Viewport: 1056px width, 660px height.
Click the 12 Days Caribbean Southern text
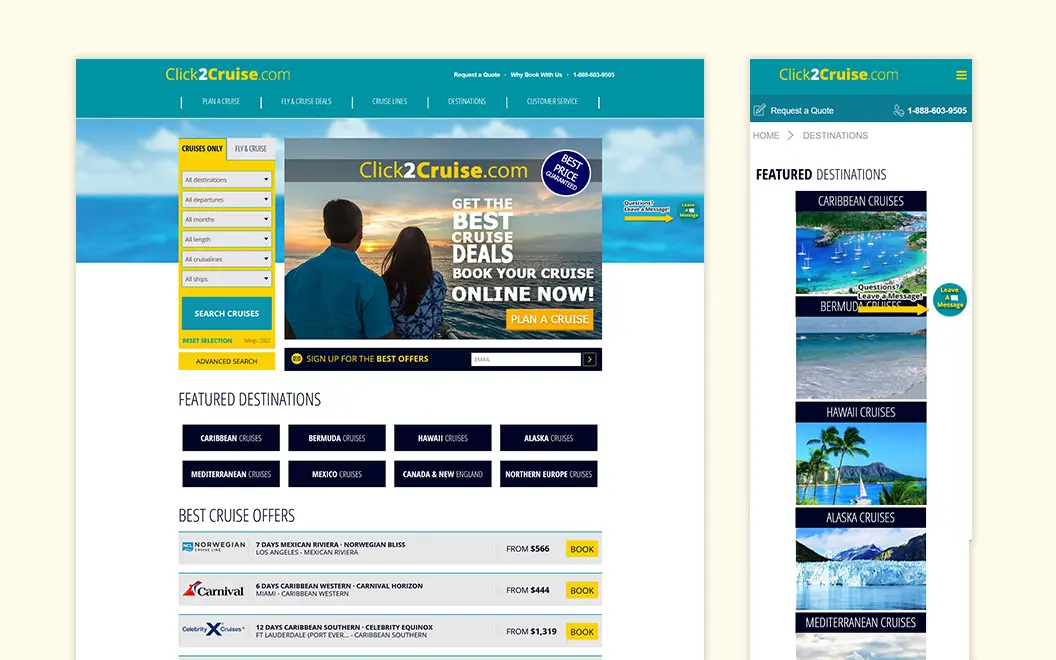click(344, 627)
